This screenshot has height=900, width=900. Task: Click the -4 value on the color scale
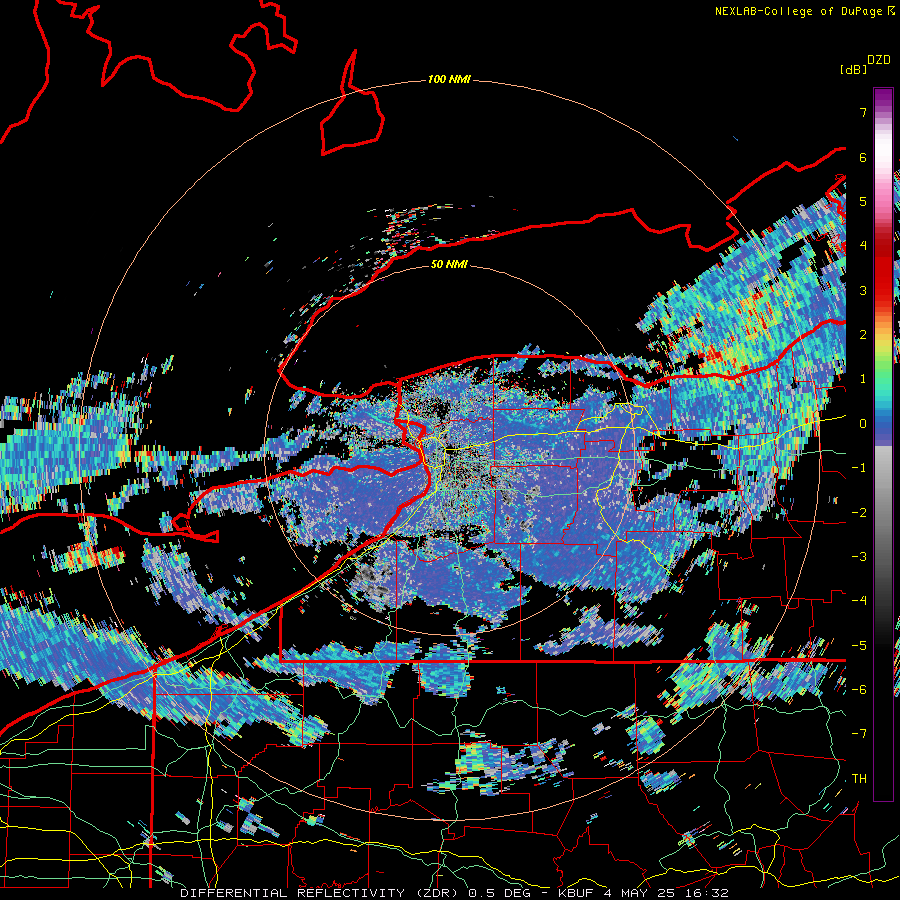point(859,601)
